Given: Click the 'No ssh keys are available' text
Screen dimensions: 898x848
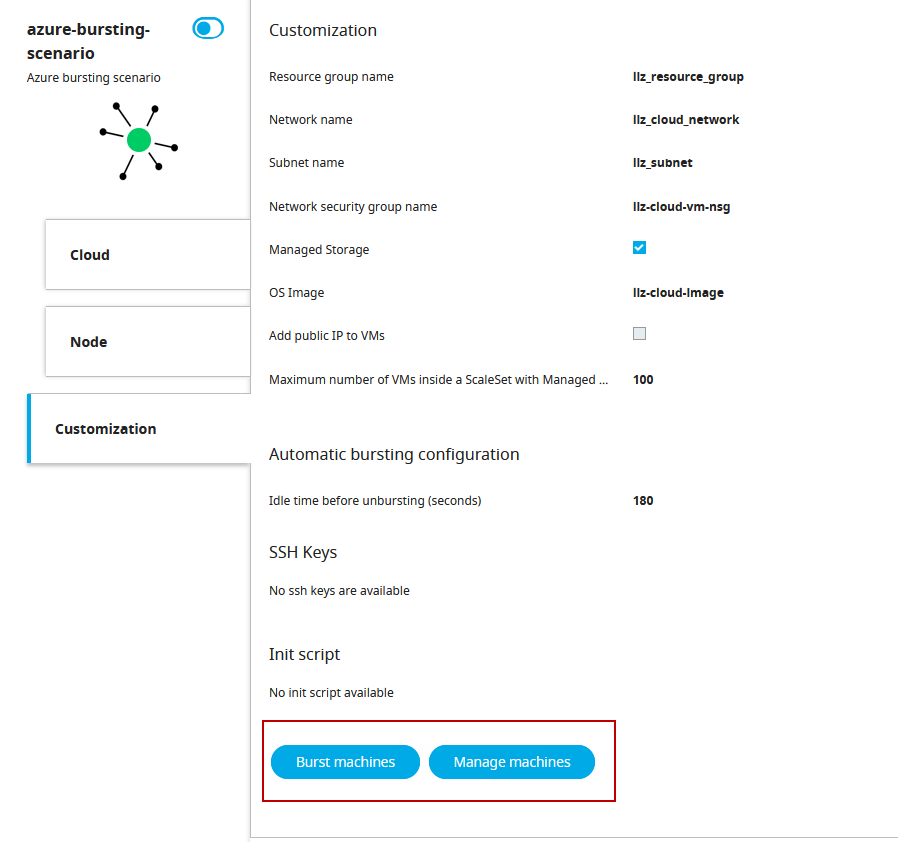Looking at the screenshot, I should (339, 591).
